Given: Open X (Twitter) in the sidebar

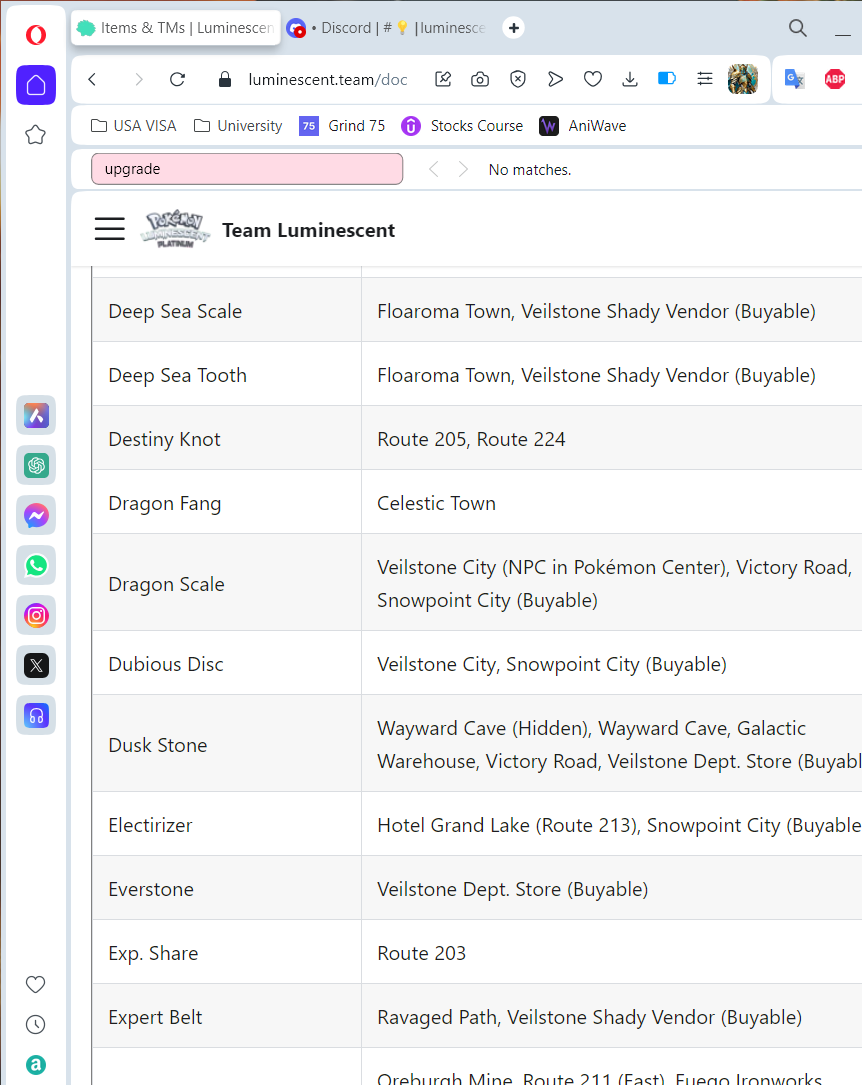Looking at the screenshot, I should click(x=36, y=666).
